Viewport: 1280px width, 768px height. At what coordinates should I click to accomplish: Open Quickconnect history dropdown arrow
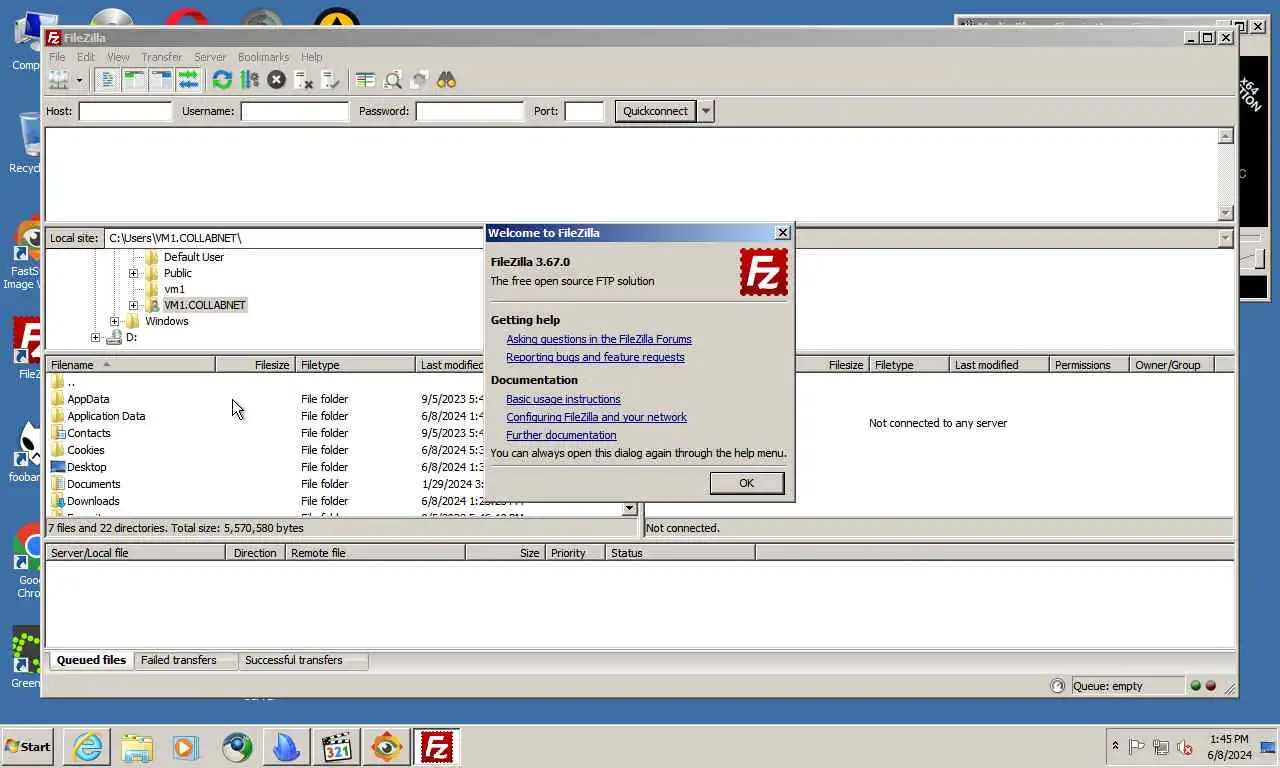click(706, 111)
